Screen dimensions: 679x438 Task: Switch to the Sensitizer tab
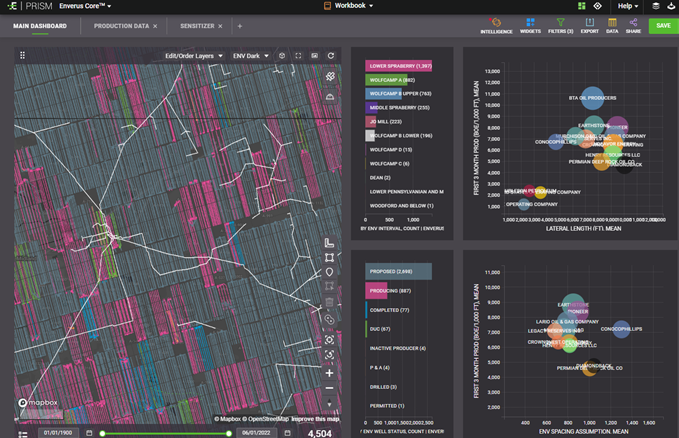pos(197,26)
